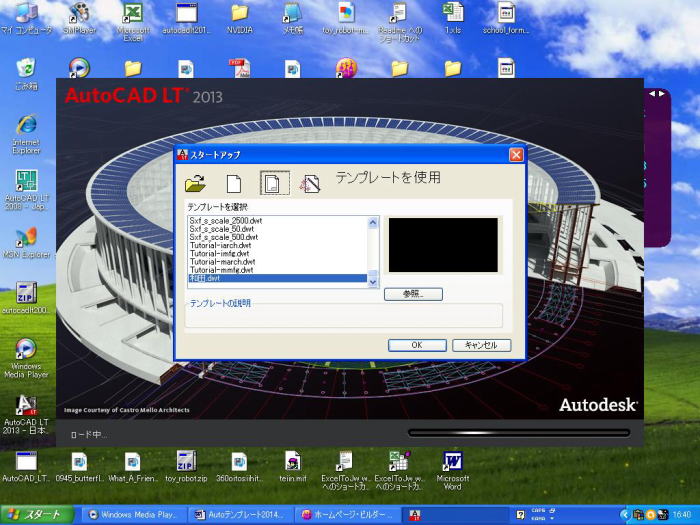The width and height of the screenshot is (700, 525).
Task: Select Tutorial-mmfg.dwt template
Action: [x=277, y=270]
